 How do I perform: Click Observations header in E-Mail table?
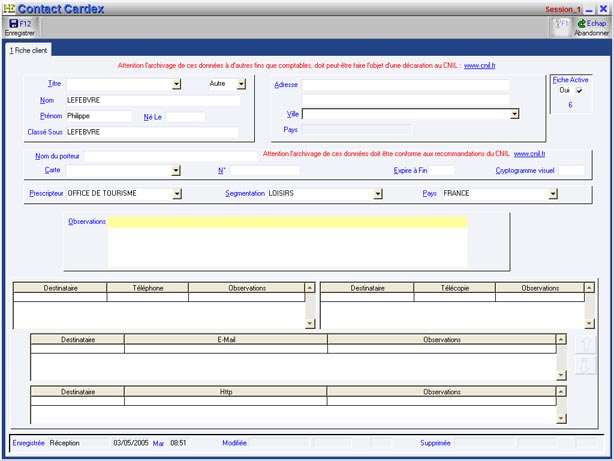[442, 340]
